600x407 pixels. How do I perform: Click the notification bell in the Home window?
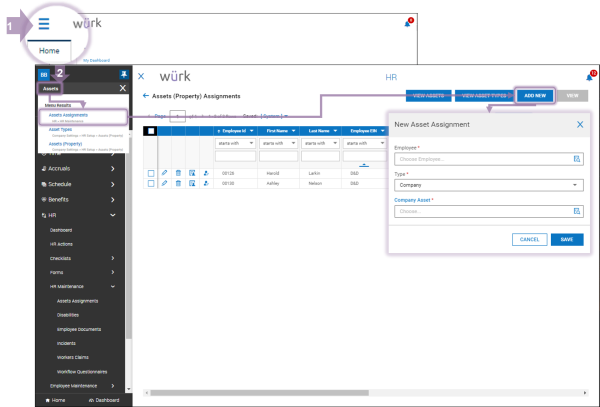click(407, 24)
